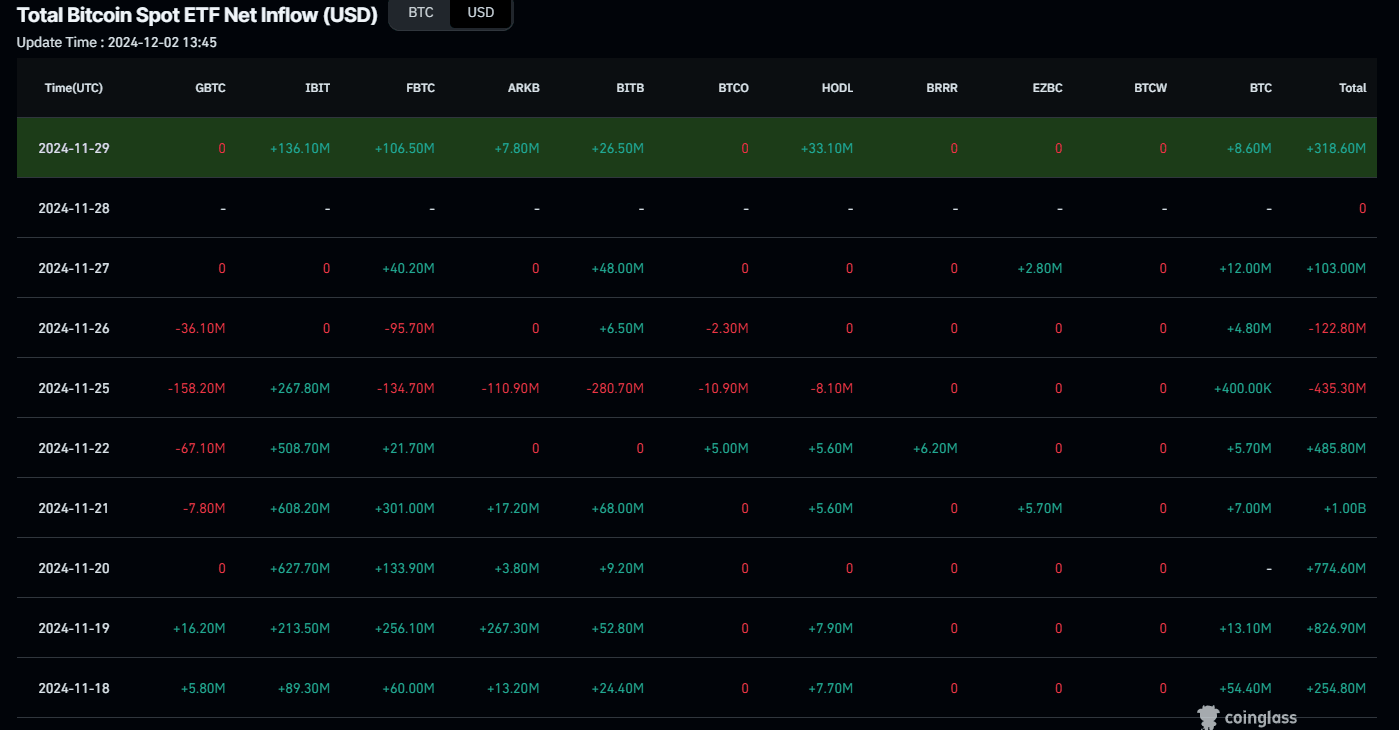The width and height of the screenshot is (1399, 730).
Task: Click the +103.00M total value
Action: (1336, 268)
